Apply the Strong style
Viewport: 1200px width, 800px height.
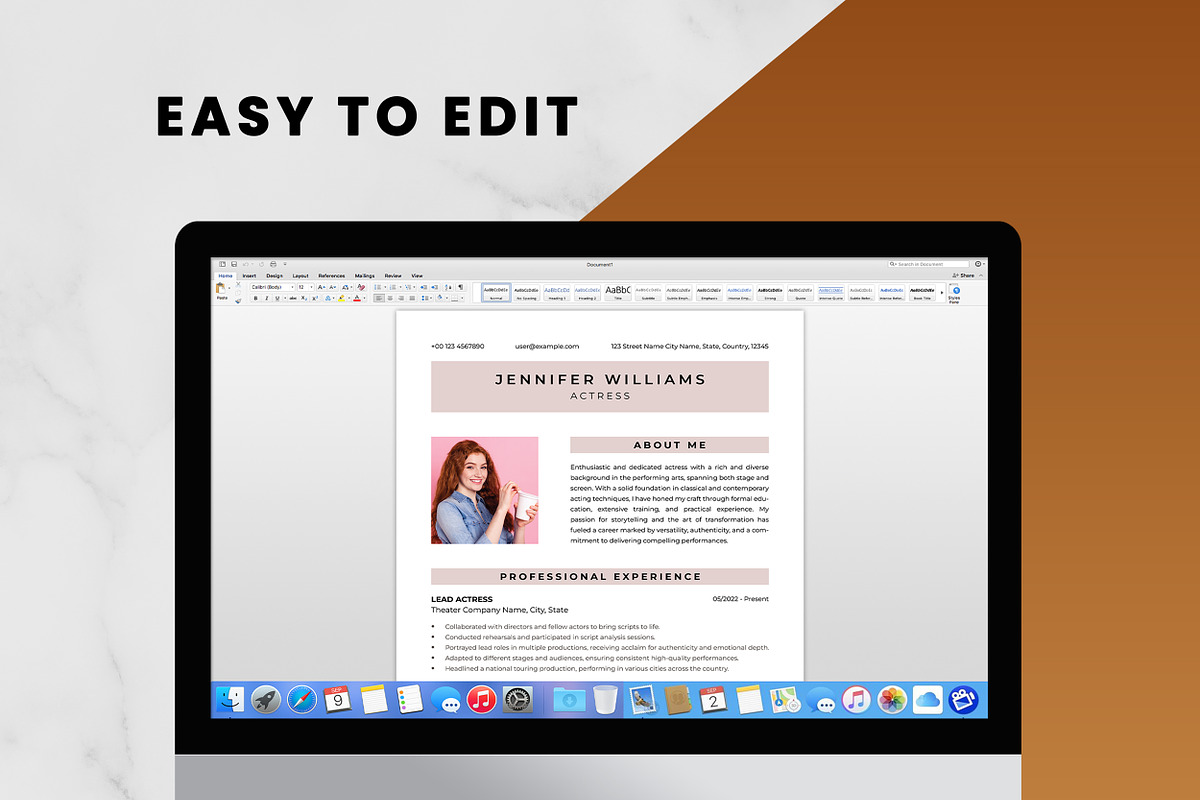(770, 292)
